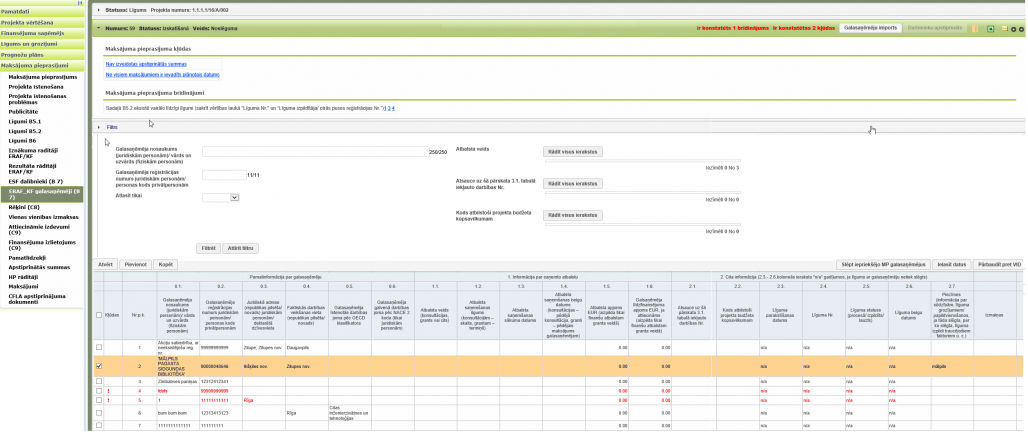Click the yellow document icon in green header
Image resolution: width=1028 pixels, height=437 pixels.
(976, 28)
